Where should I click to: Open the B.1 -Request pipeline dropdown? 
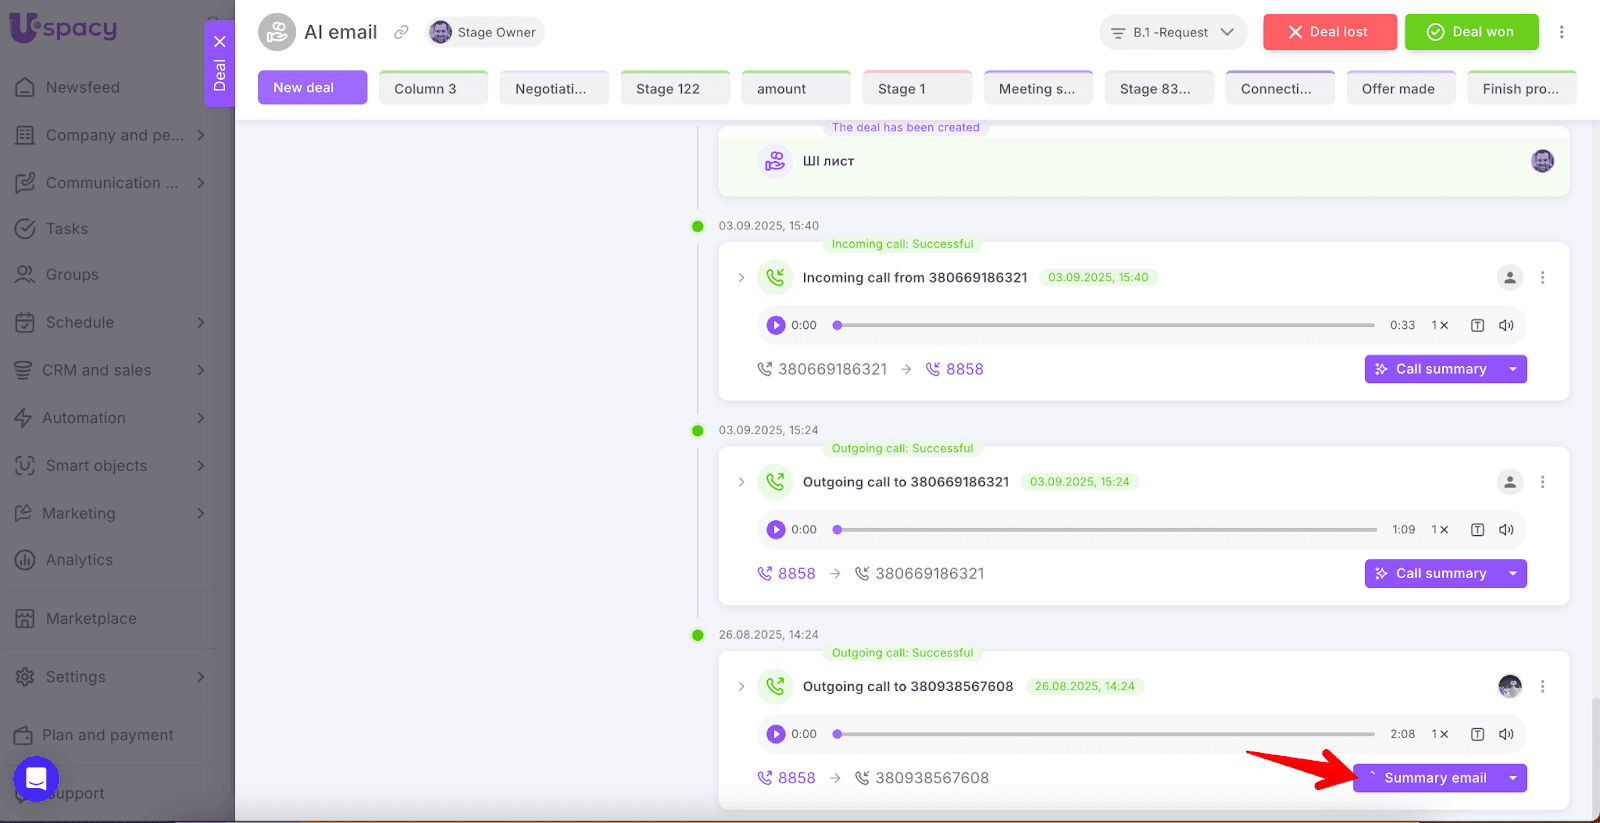coord(1173,32)
